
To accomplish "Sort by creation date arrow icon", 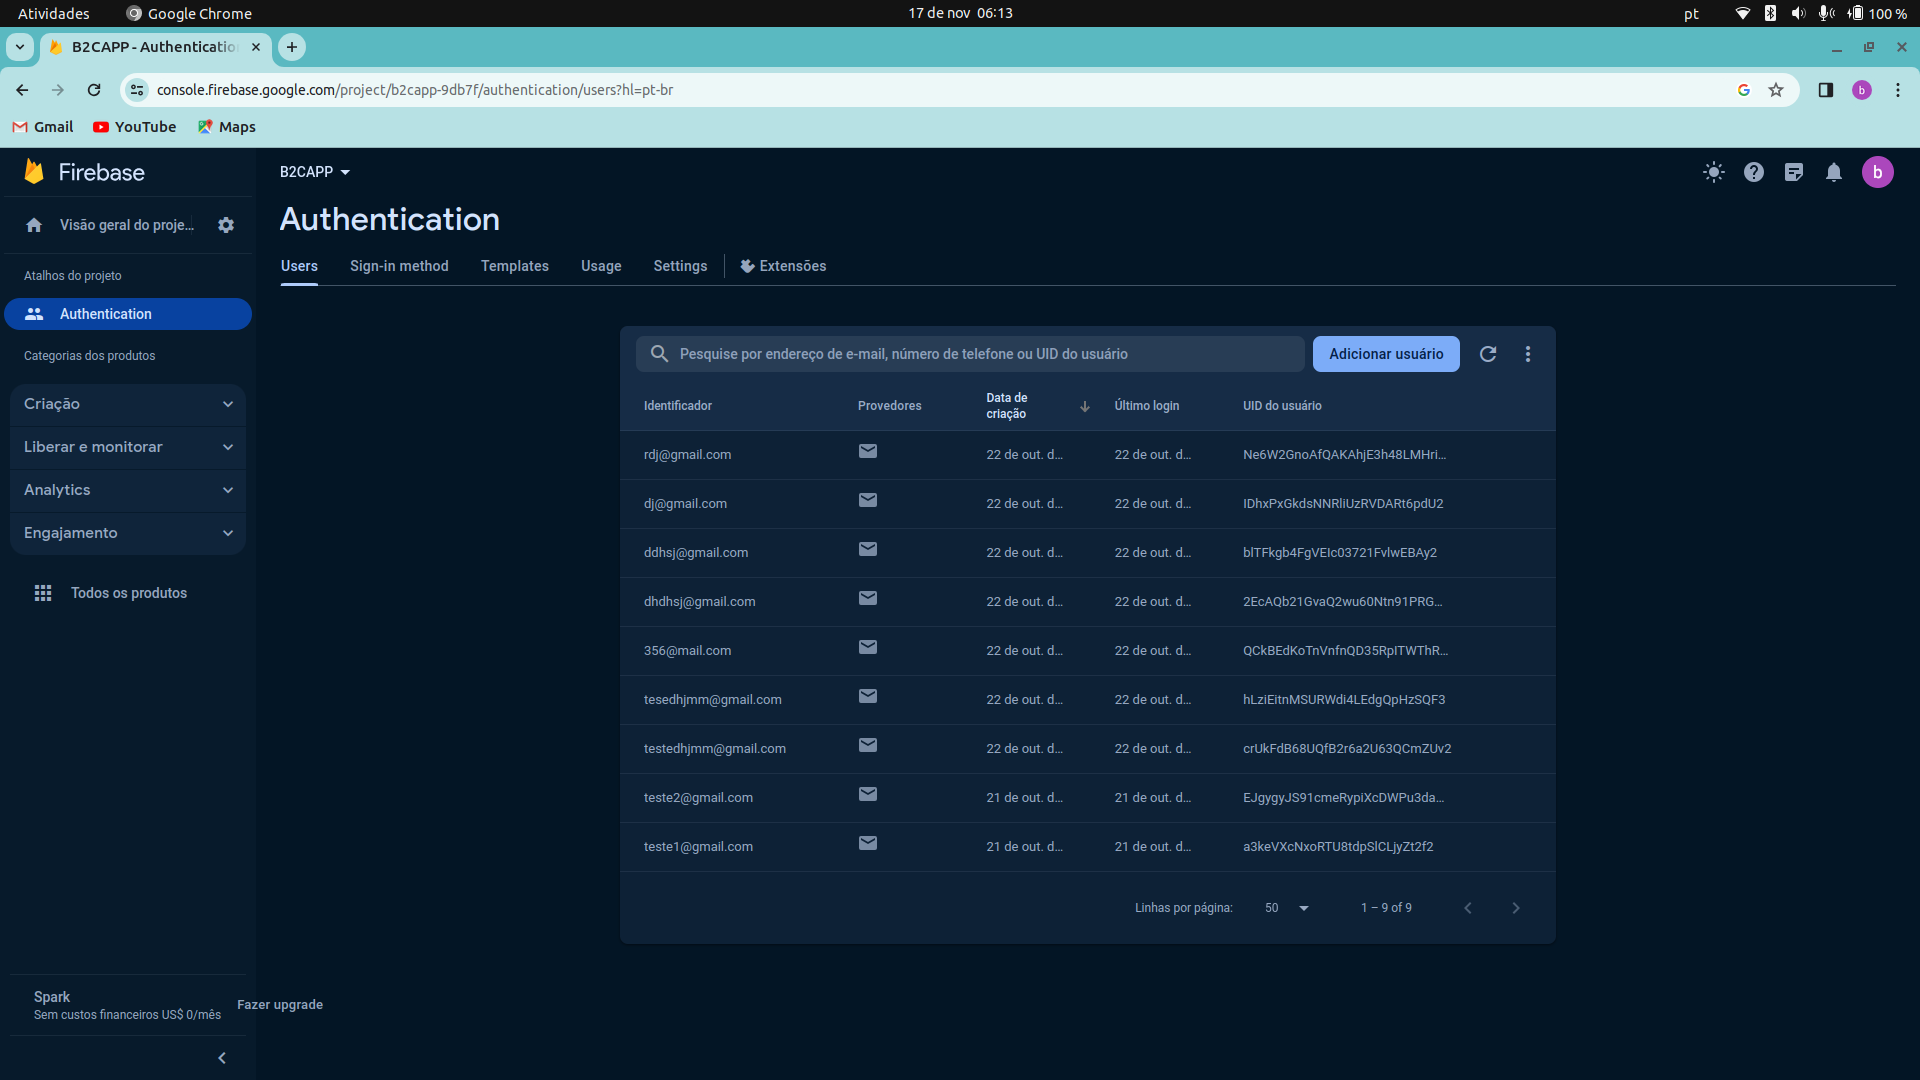I will 1085,406.
